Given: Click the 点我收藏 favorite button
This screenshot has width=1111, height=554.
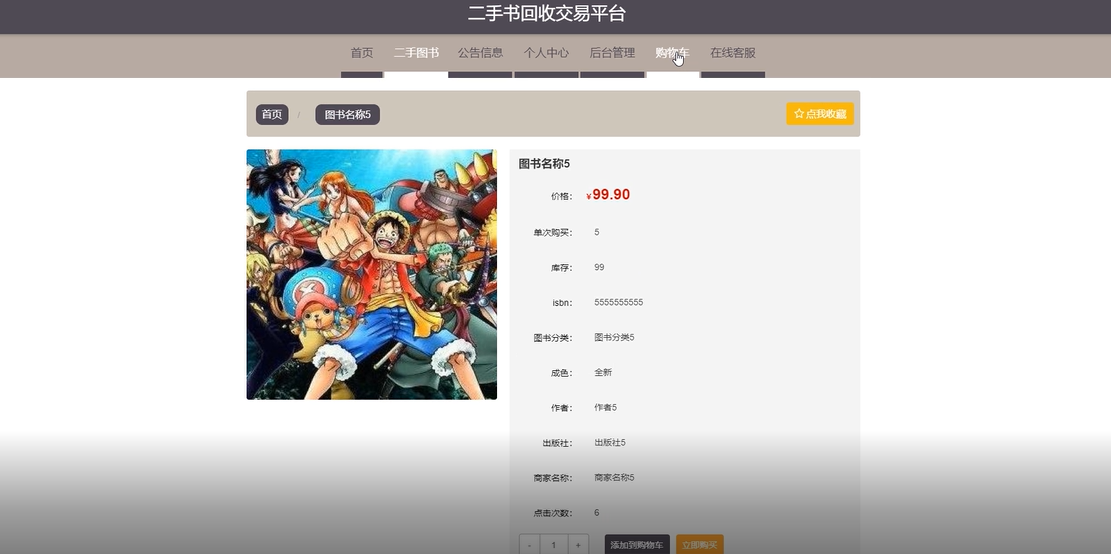Looking at the screenshot, I should [820, 113].
